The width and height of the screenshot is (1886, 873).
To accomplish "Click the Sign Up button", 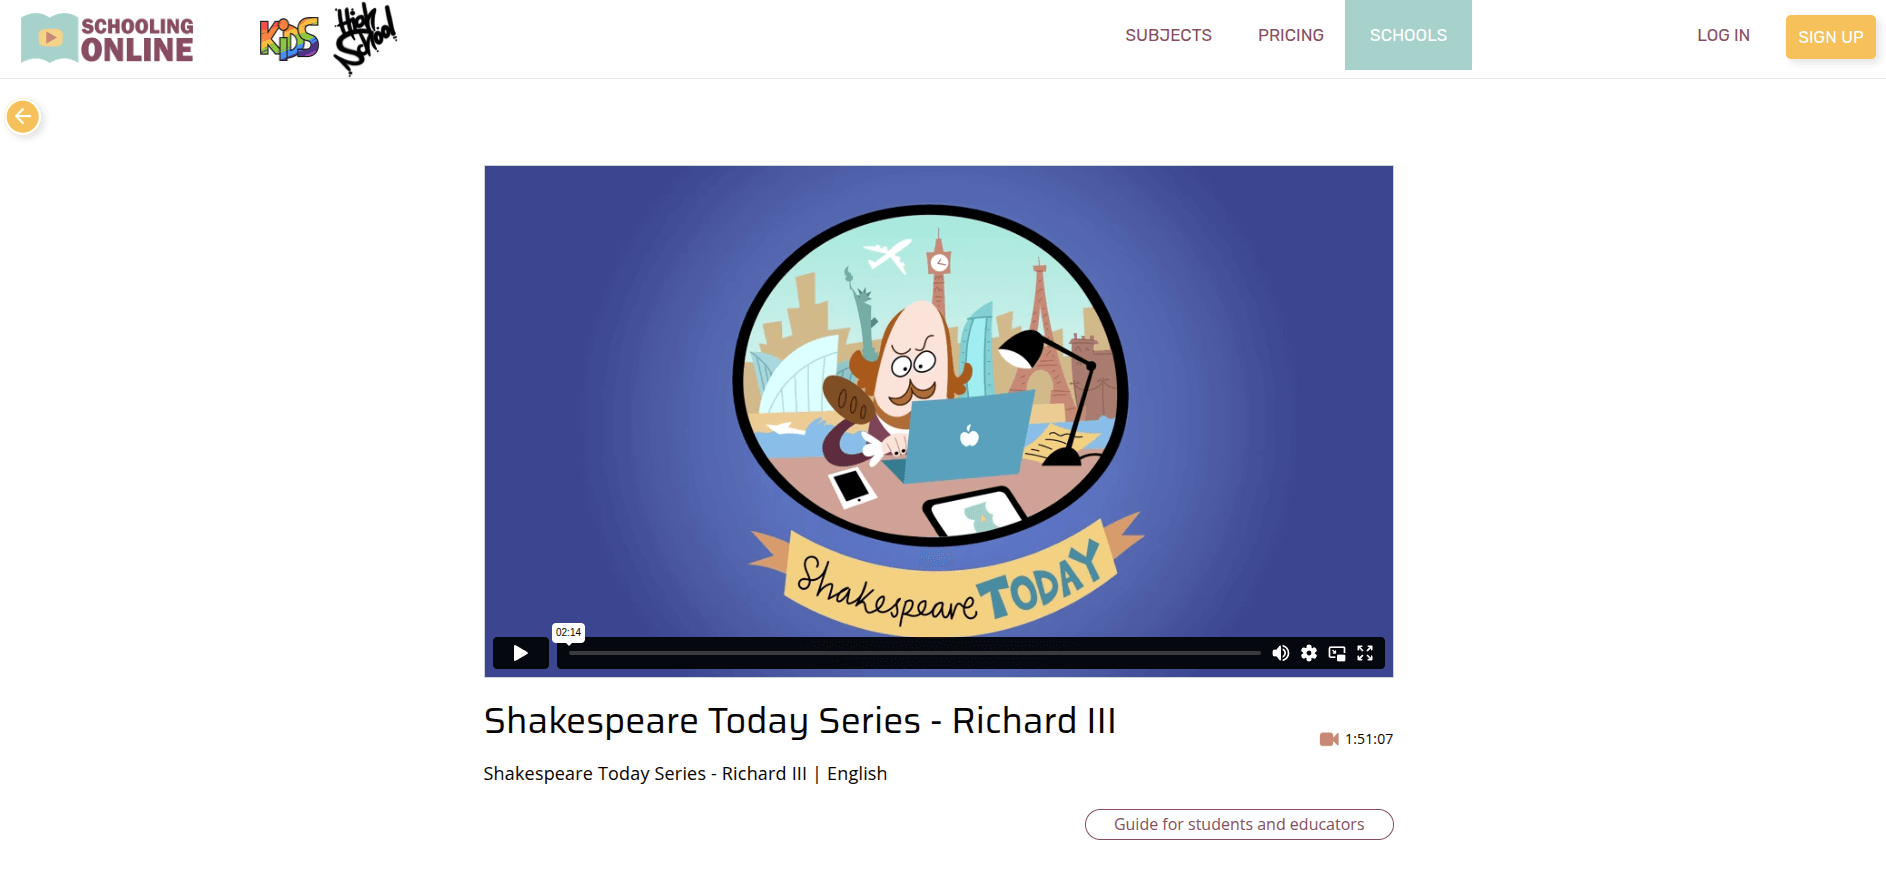I will (x=1830, y=37).
